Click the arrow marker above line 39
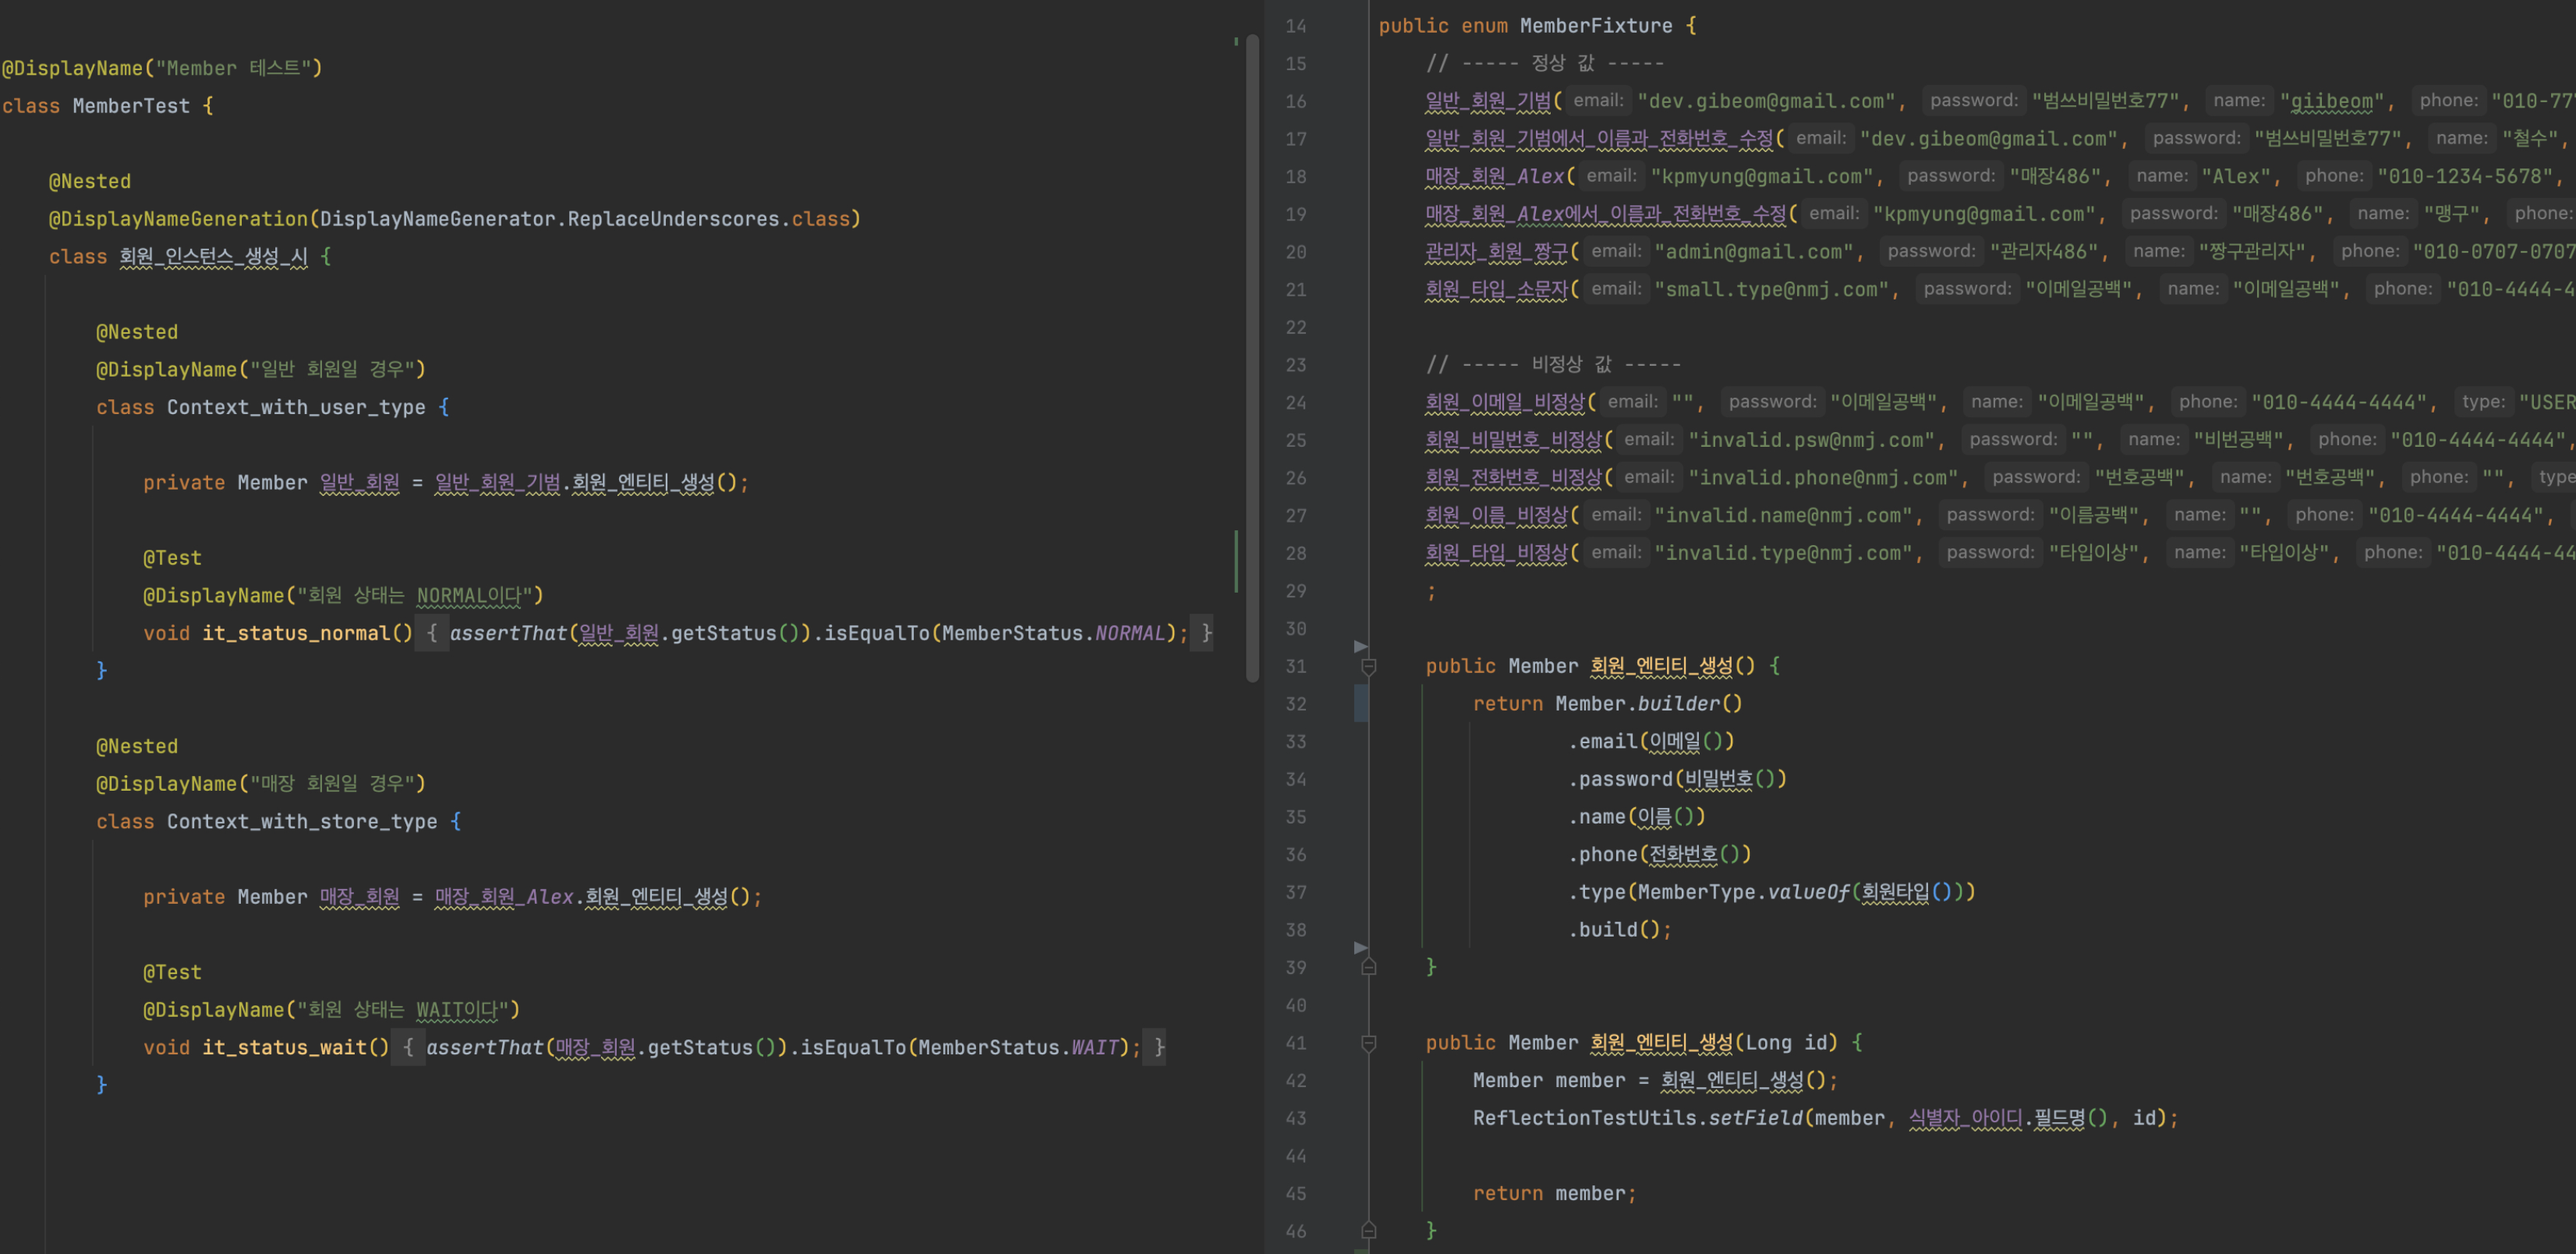Image resolution: width=2576 pixels, height=1254 pixels. point(1360,947)
